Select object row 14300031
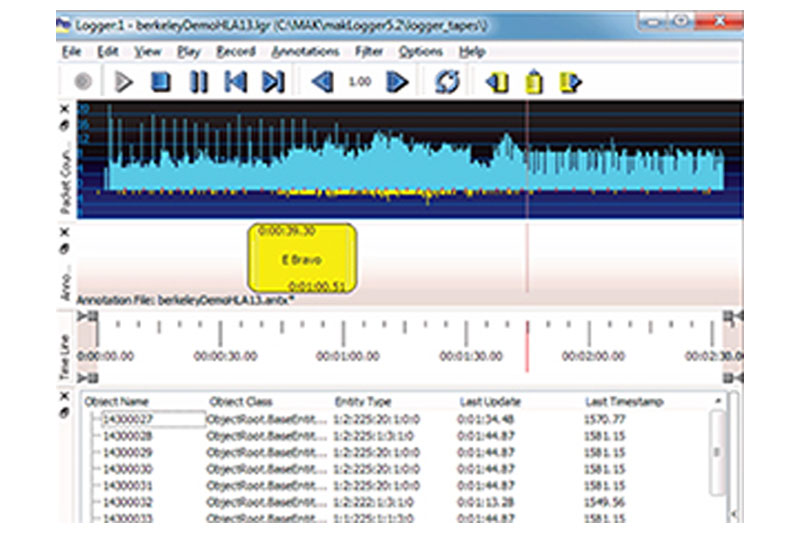 403,486
